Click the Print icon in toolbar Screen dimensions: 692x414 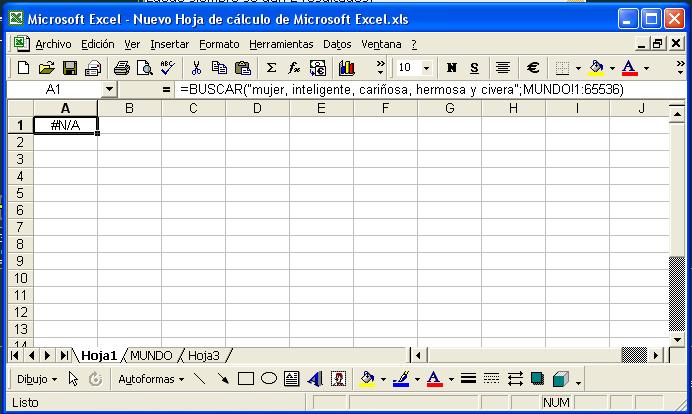pos(122,68)
